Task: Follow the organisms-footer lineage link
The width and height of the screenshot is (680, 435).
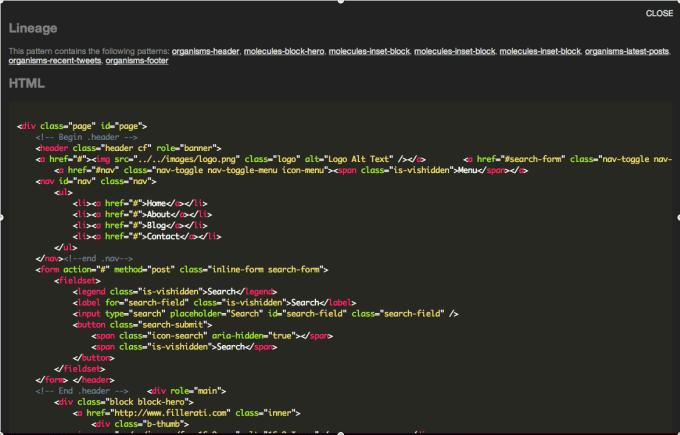Action: point(137,61)
